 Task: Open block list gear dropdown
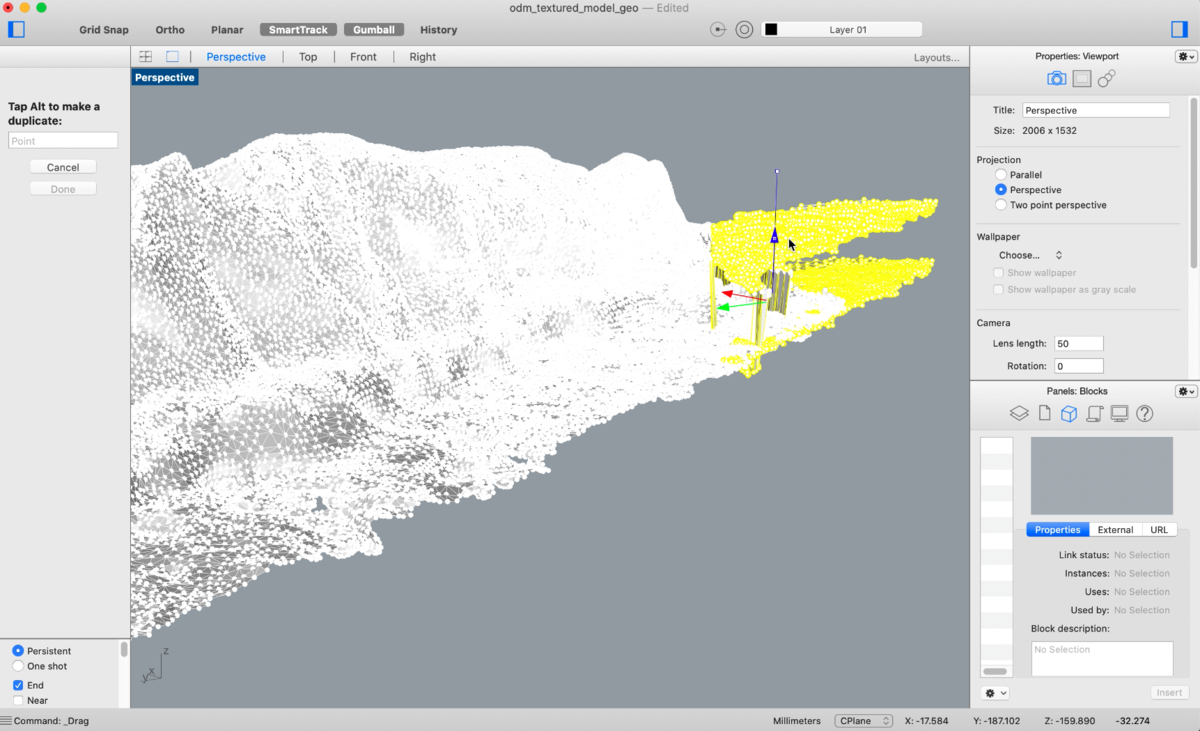click(x=996, y=693)
